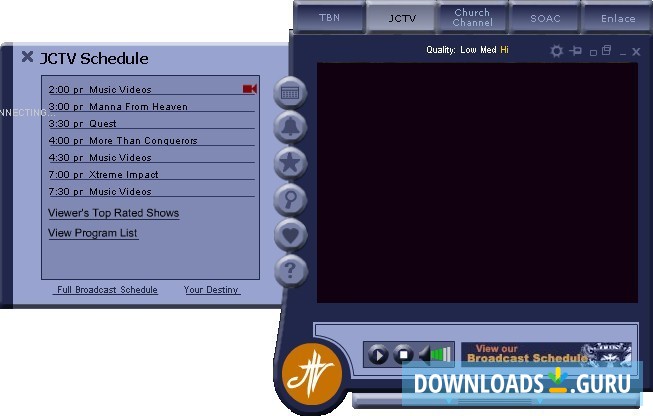Viewport: 653px width, 416px height.
Task: Select the 3:00 Manna From Heaven entry
Action: coord(152,107)
